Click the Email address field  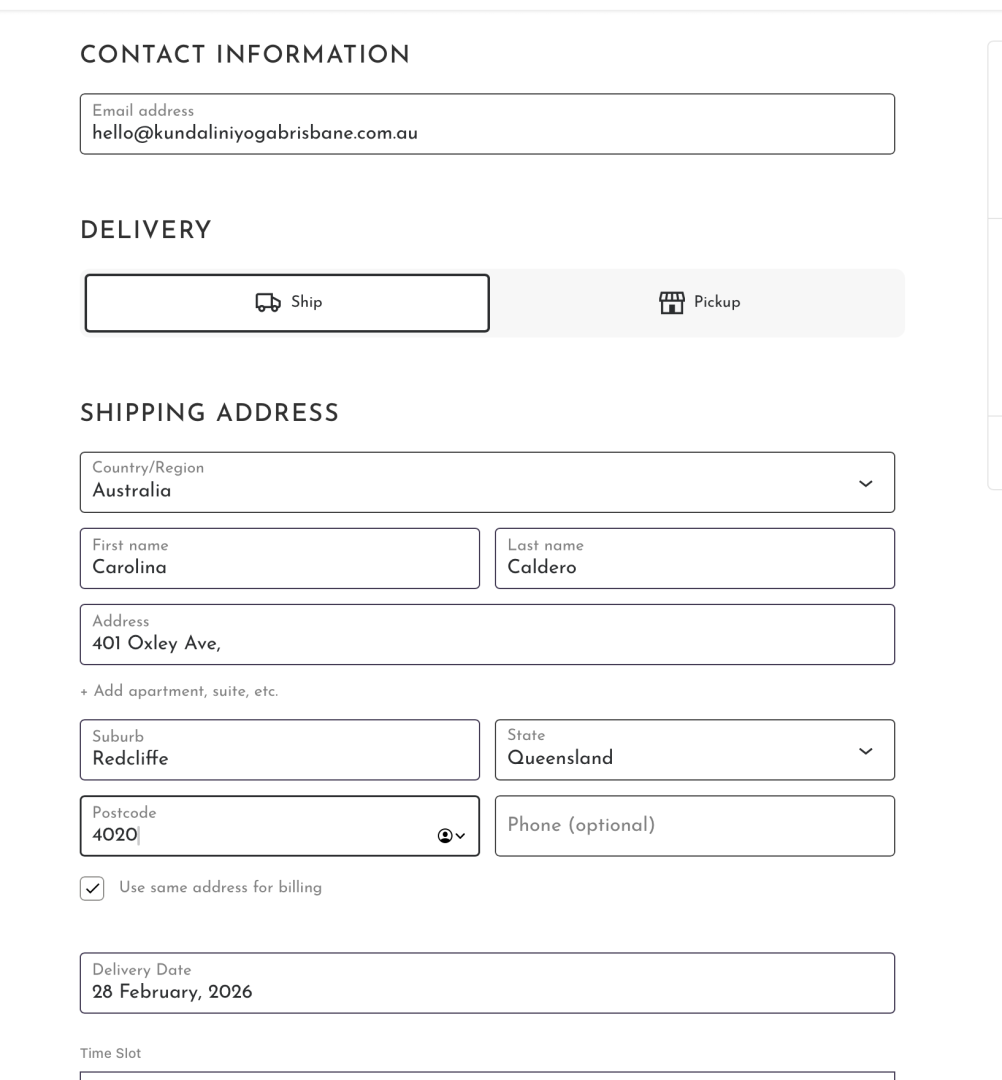click(x=487, y=124)
